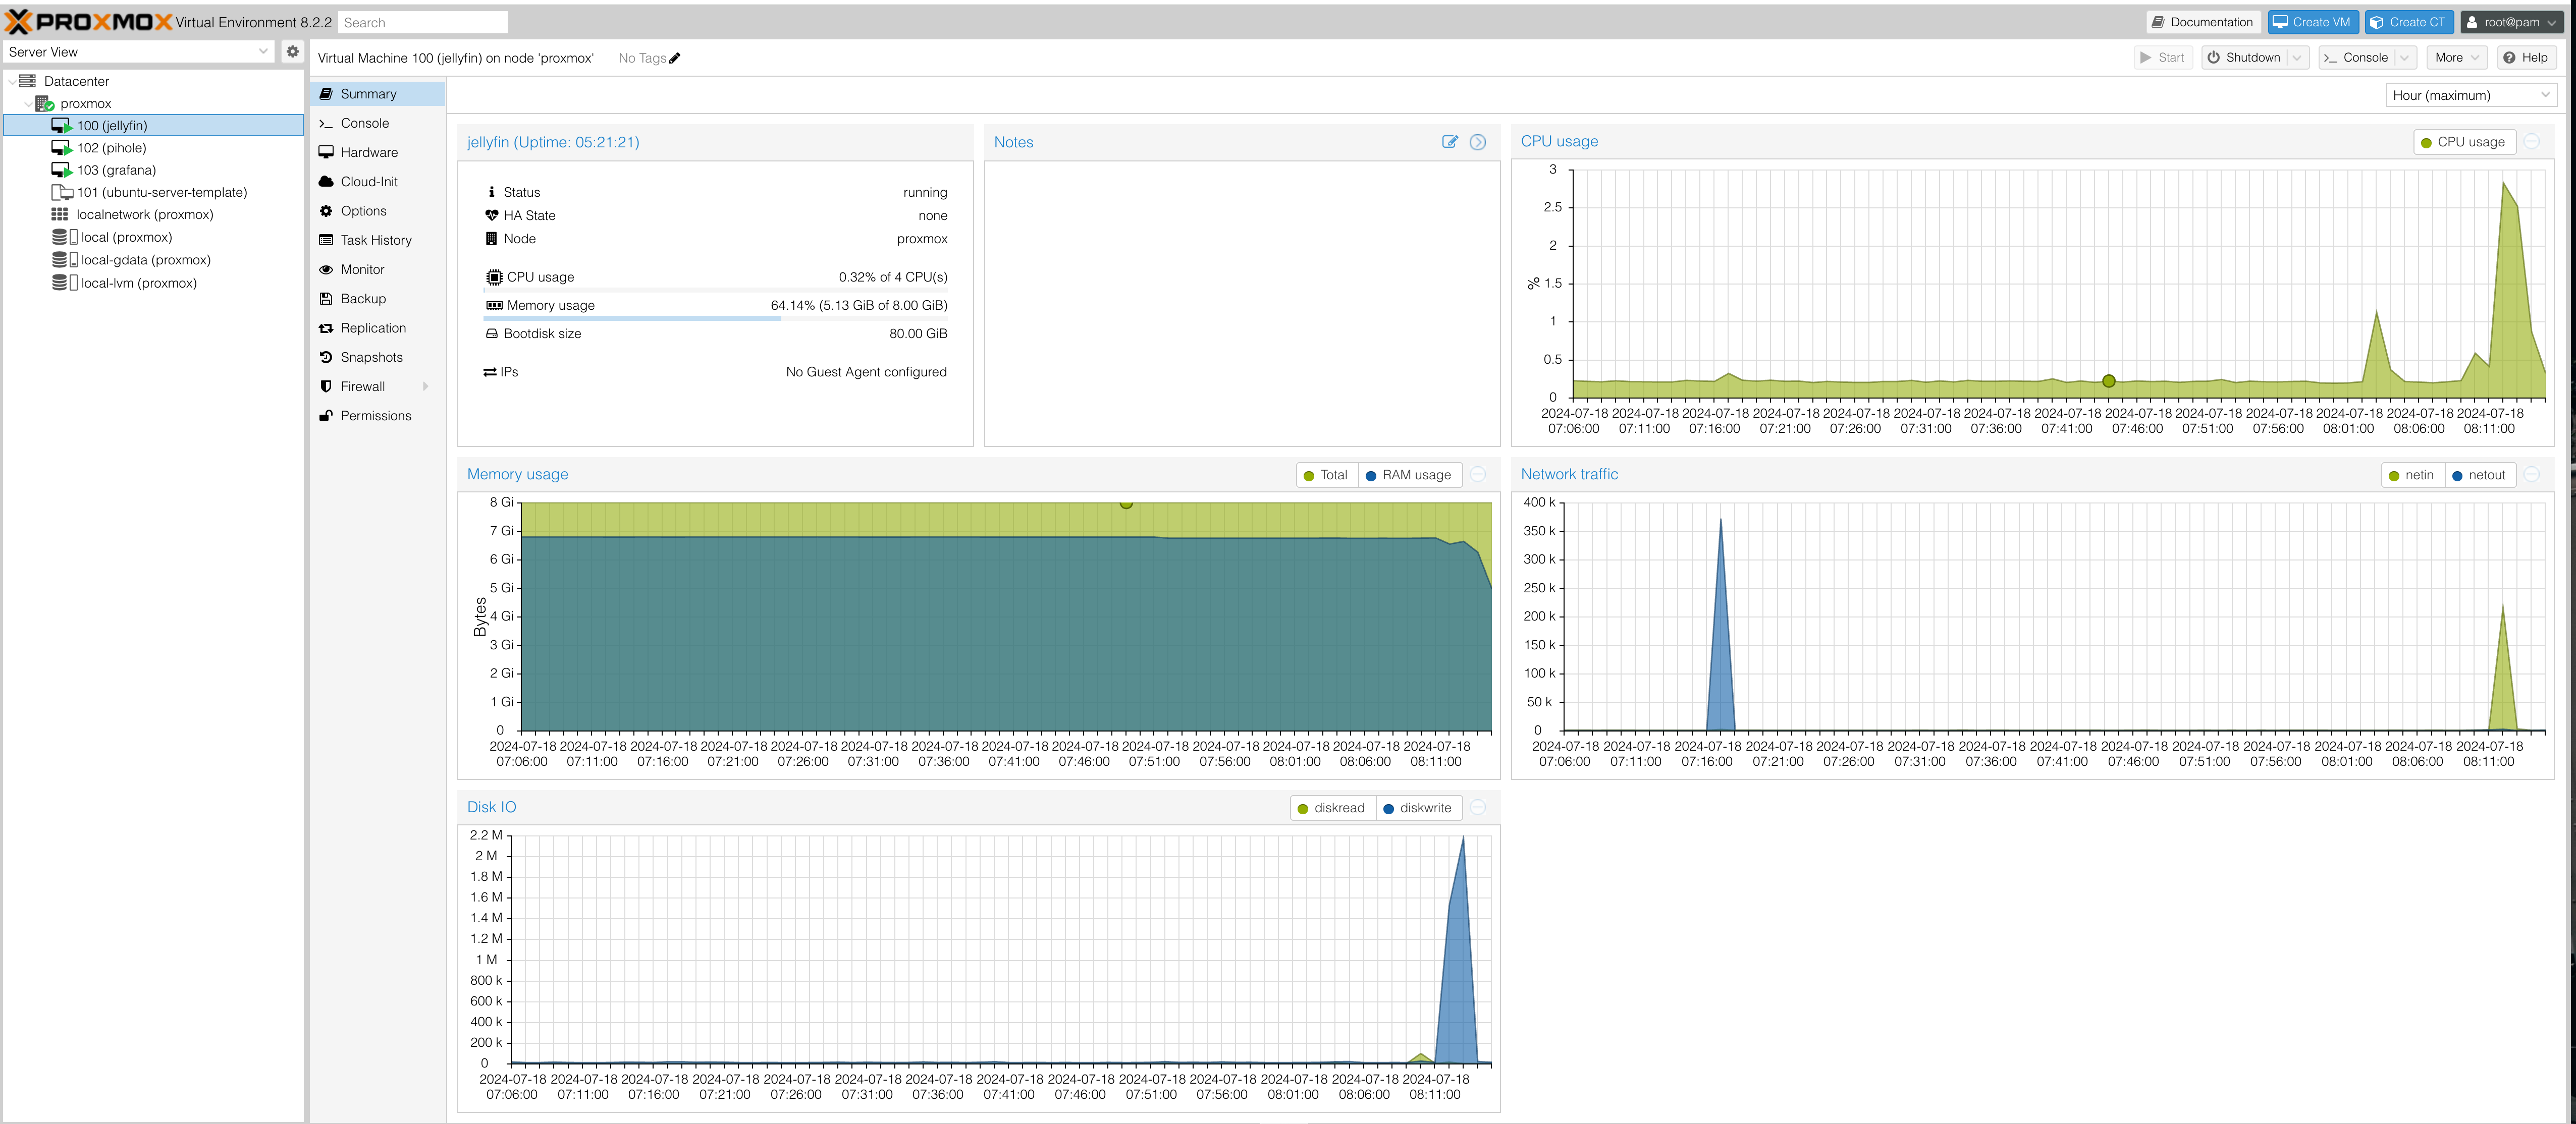This screenshot has height=1124, width=2576.
Task: Edit tags with pencil icon
Action: [x=675, y=58]
